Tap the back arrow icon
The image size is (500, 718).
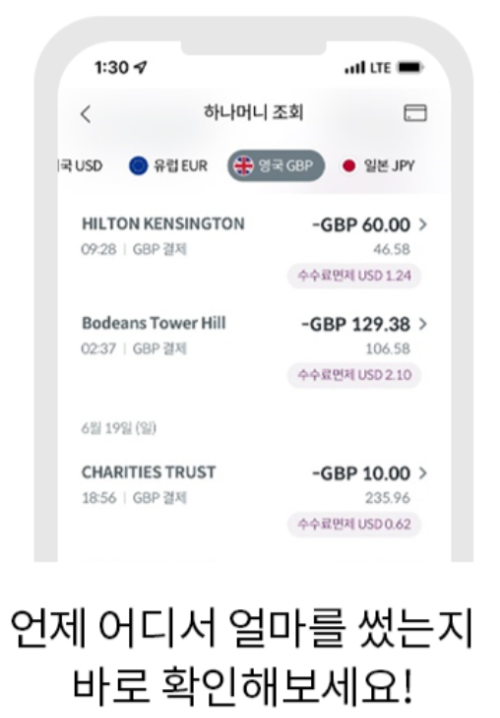(x=86, y=114)
